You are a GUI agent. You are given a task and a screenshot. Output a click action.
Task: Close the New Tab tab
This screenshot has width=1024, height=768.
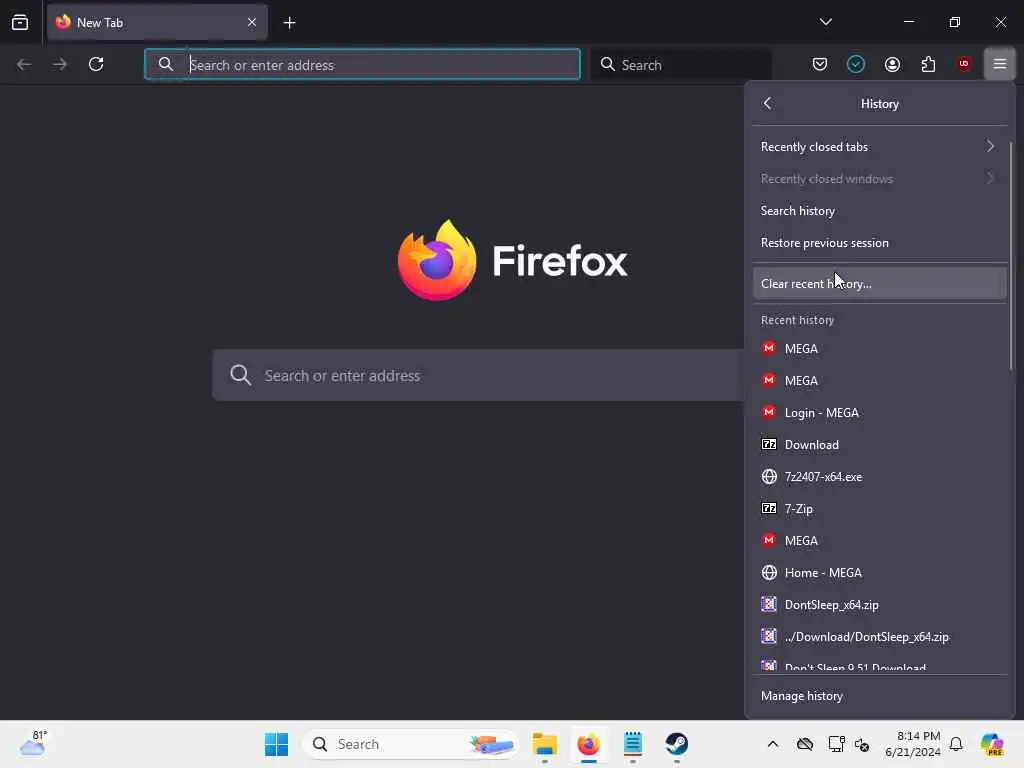click(251, 22)
